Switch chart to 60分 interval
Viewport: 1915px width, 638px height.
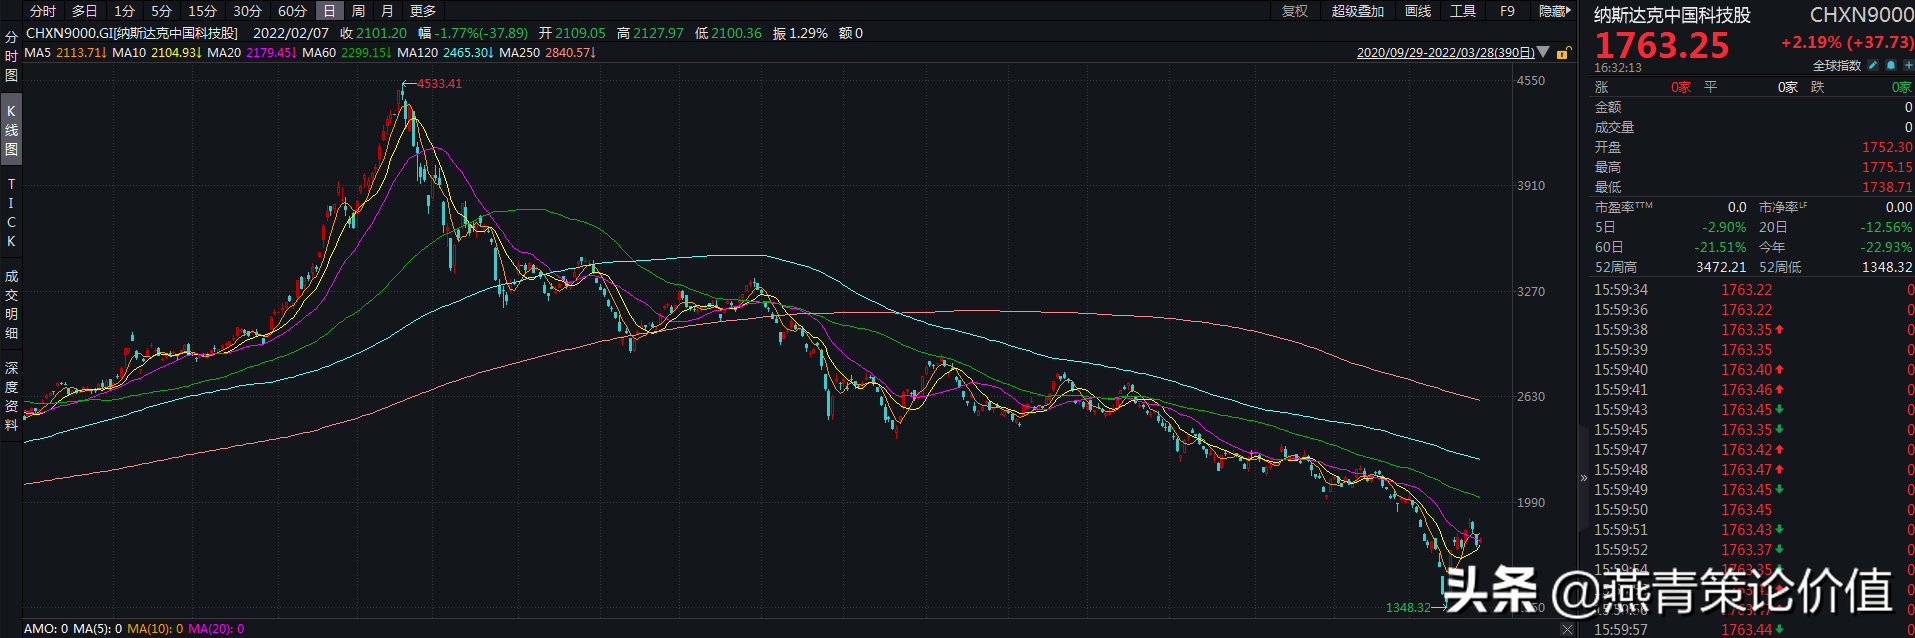pos(292,11)
